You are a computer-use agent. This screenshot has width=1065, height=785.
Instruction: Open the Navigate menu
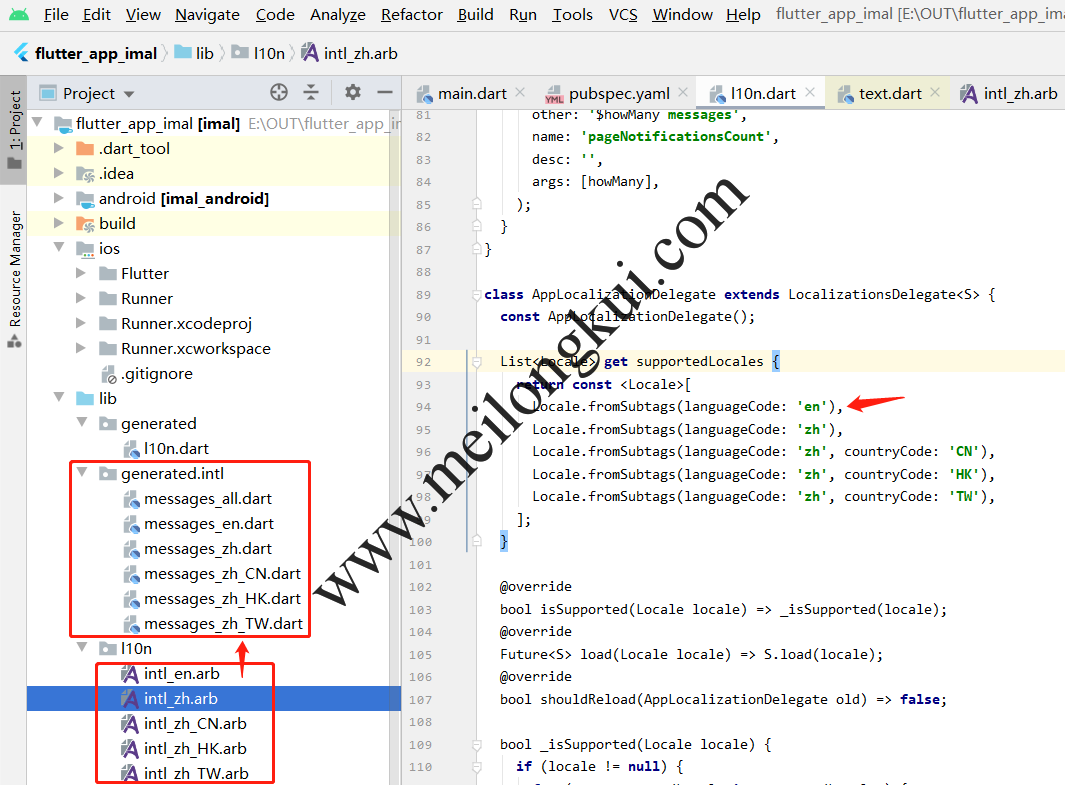click(207, 14)
